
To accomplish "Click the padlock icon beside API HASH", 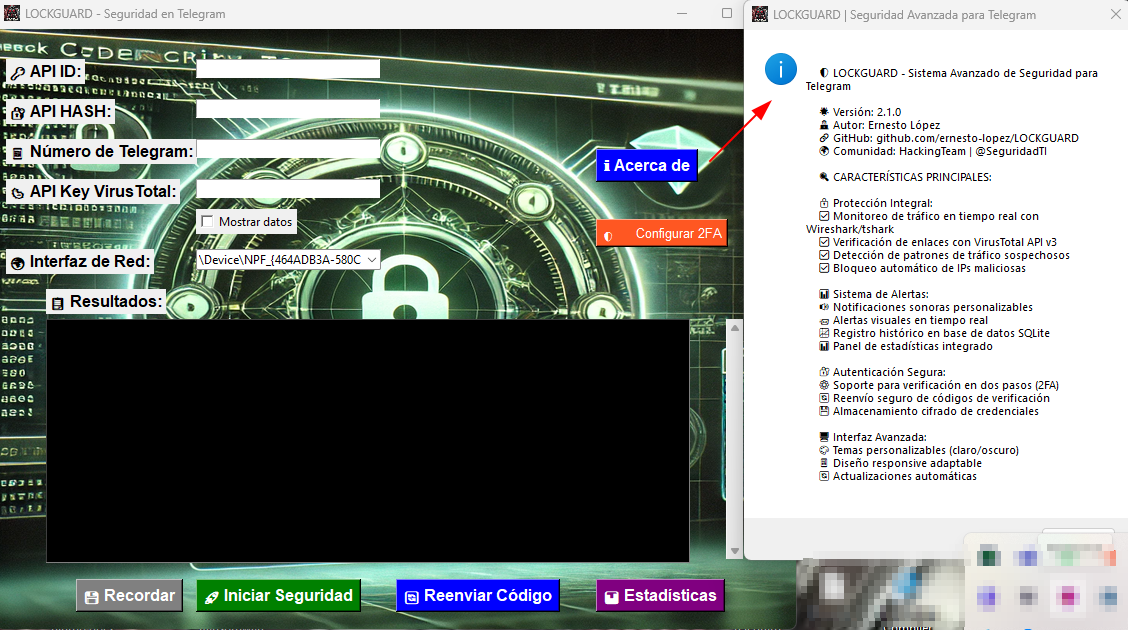I will [x=18, y=113].
